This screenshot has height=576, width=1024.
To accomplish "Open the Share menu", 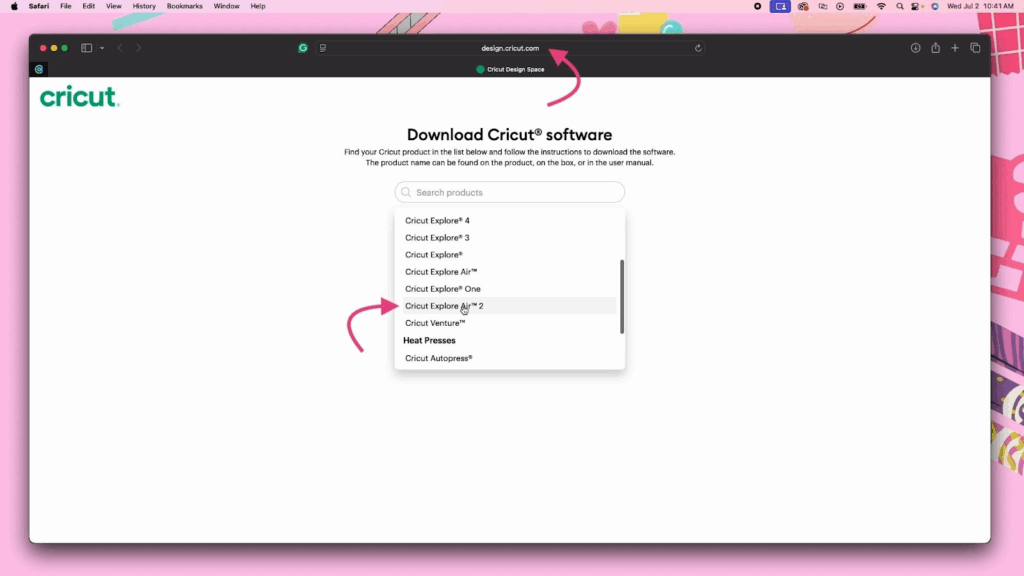I will coord(936,48).
